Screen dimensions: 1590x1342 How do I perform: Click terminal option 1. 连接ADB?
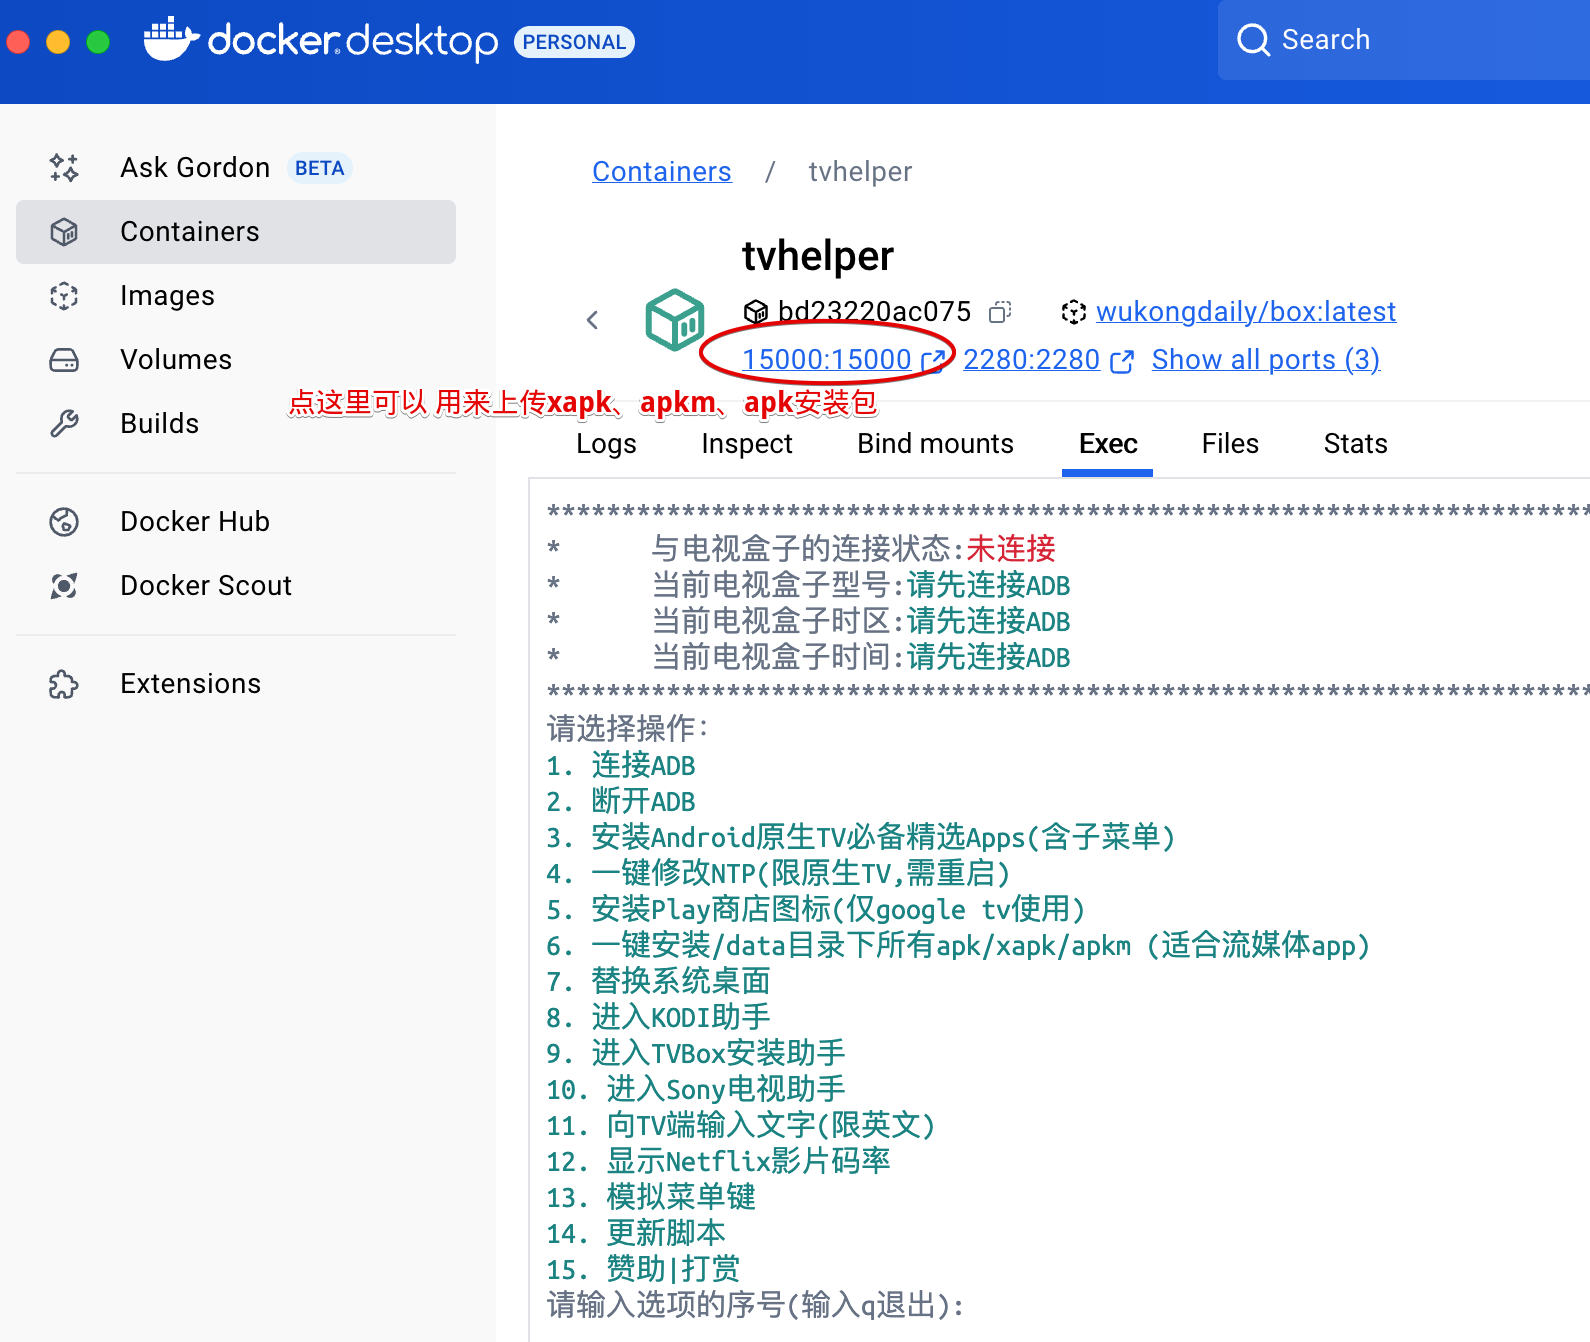pos(620,766)
